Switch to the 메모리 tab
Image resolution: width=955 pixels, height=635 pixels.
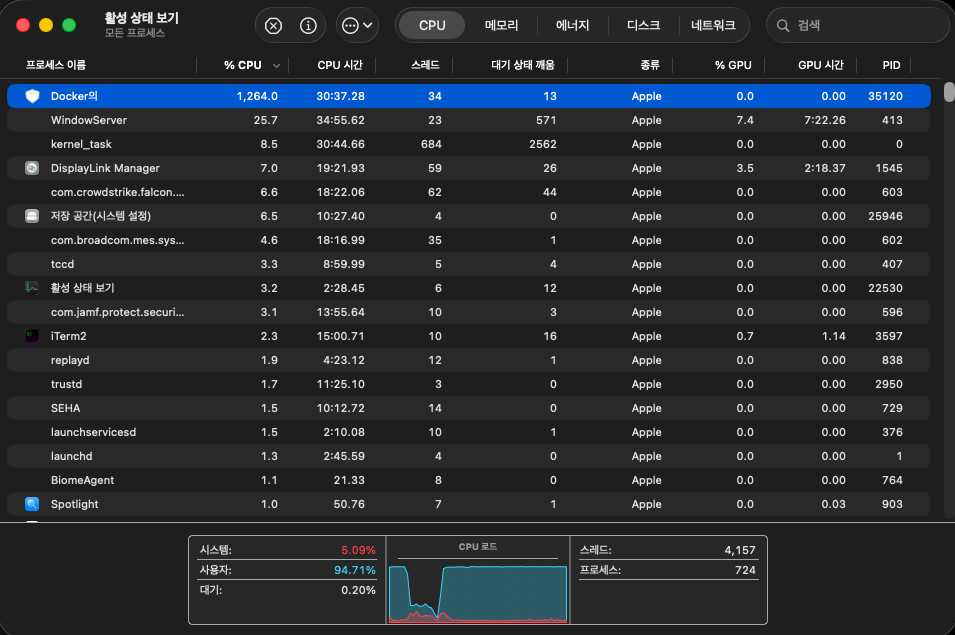(501, 26)
